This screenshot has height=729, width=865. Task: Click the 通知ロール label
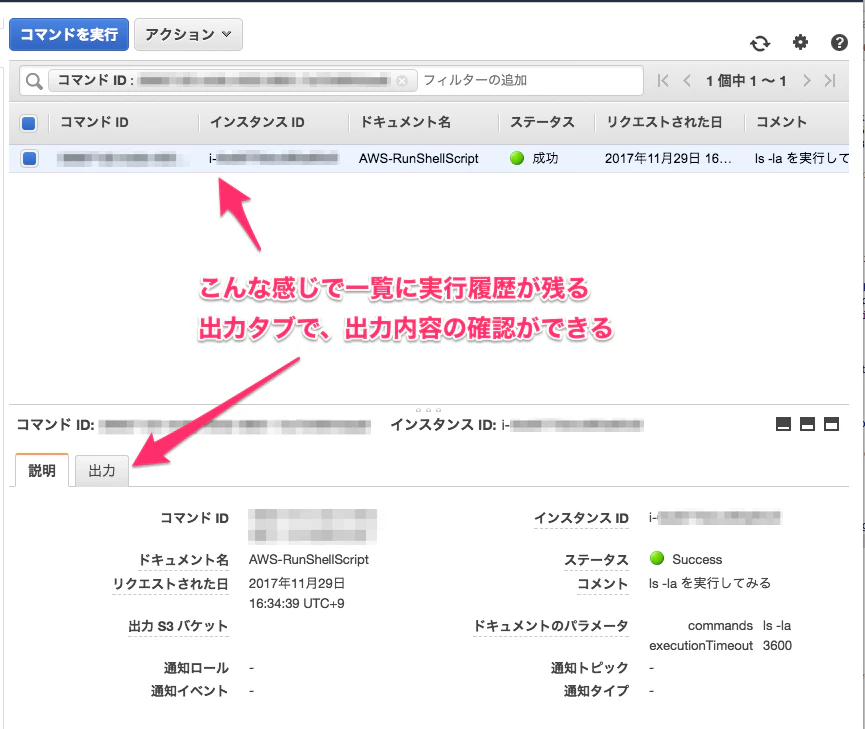coord(196,668)
